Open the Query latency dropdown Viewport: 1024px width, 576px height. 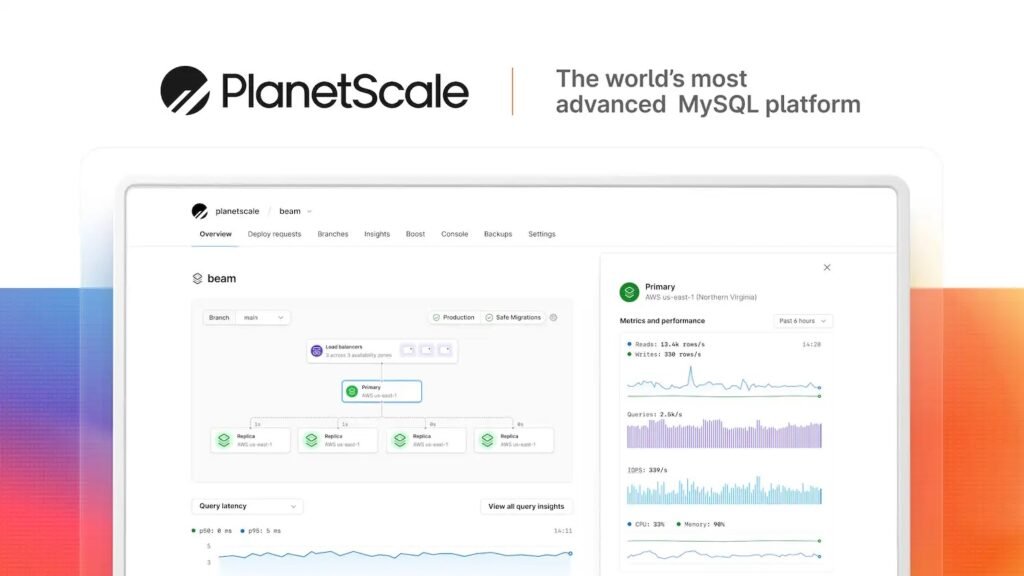pos(246,506)
